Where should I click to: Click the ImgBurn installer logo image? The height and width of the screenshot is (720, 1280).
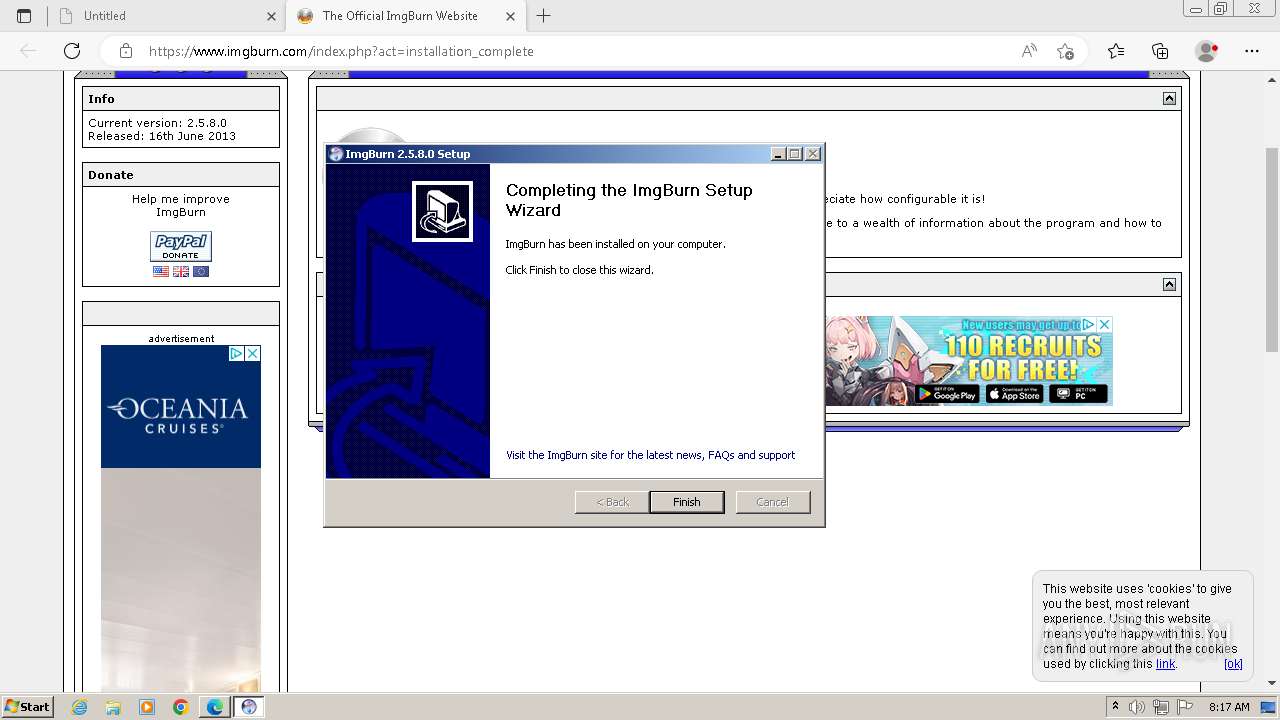point(442,211)
